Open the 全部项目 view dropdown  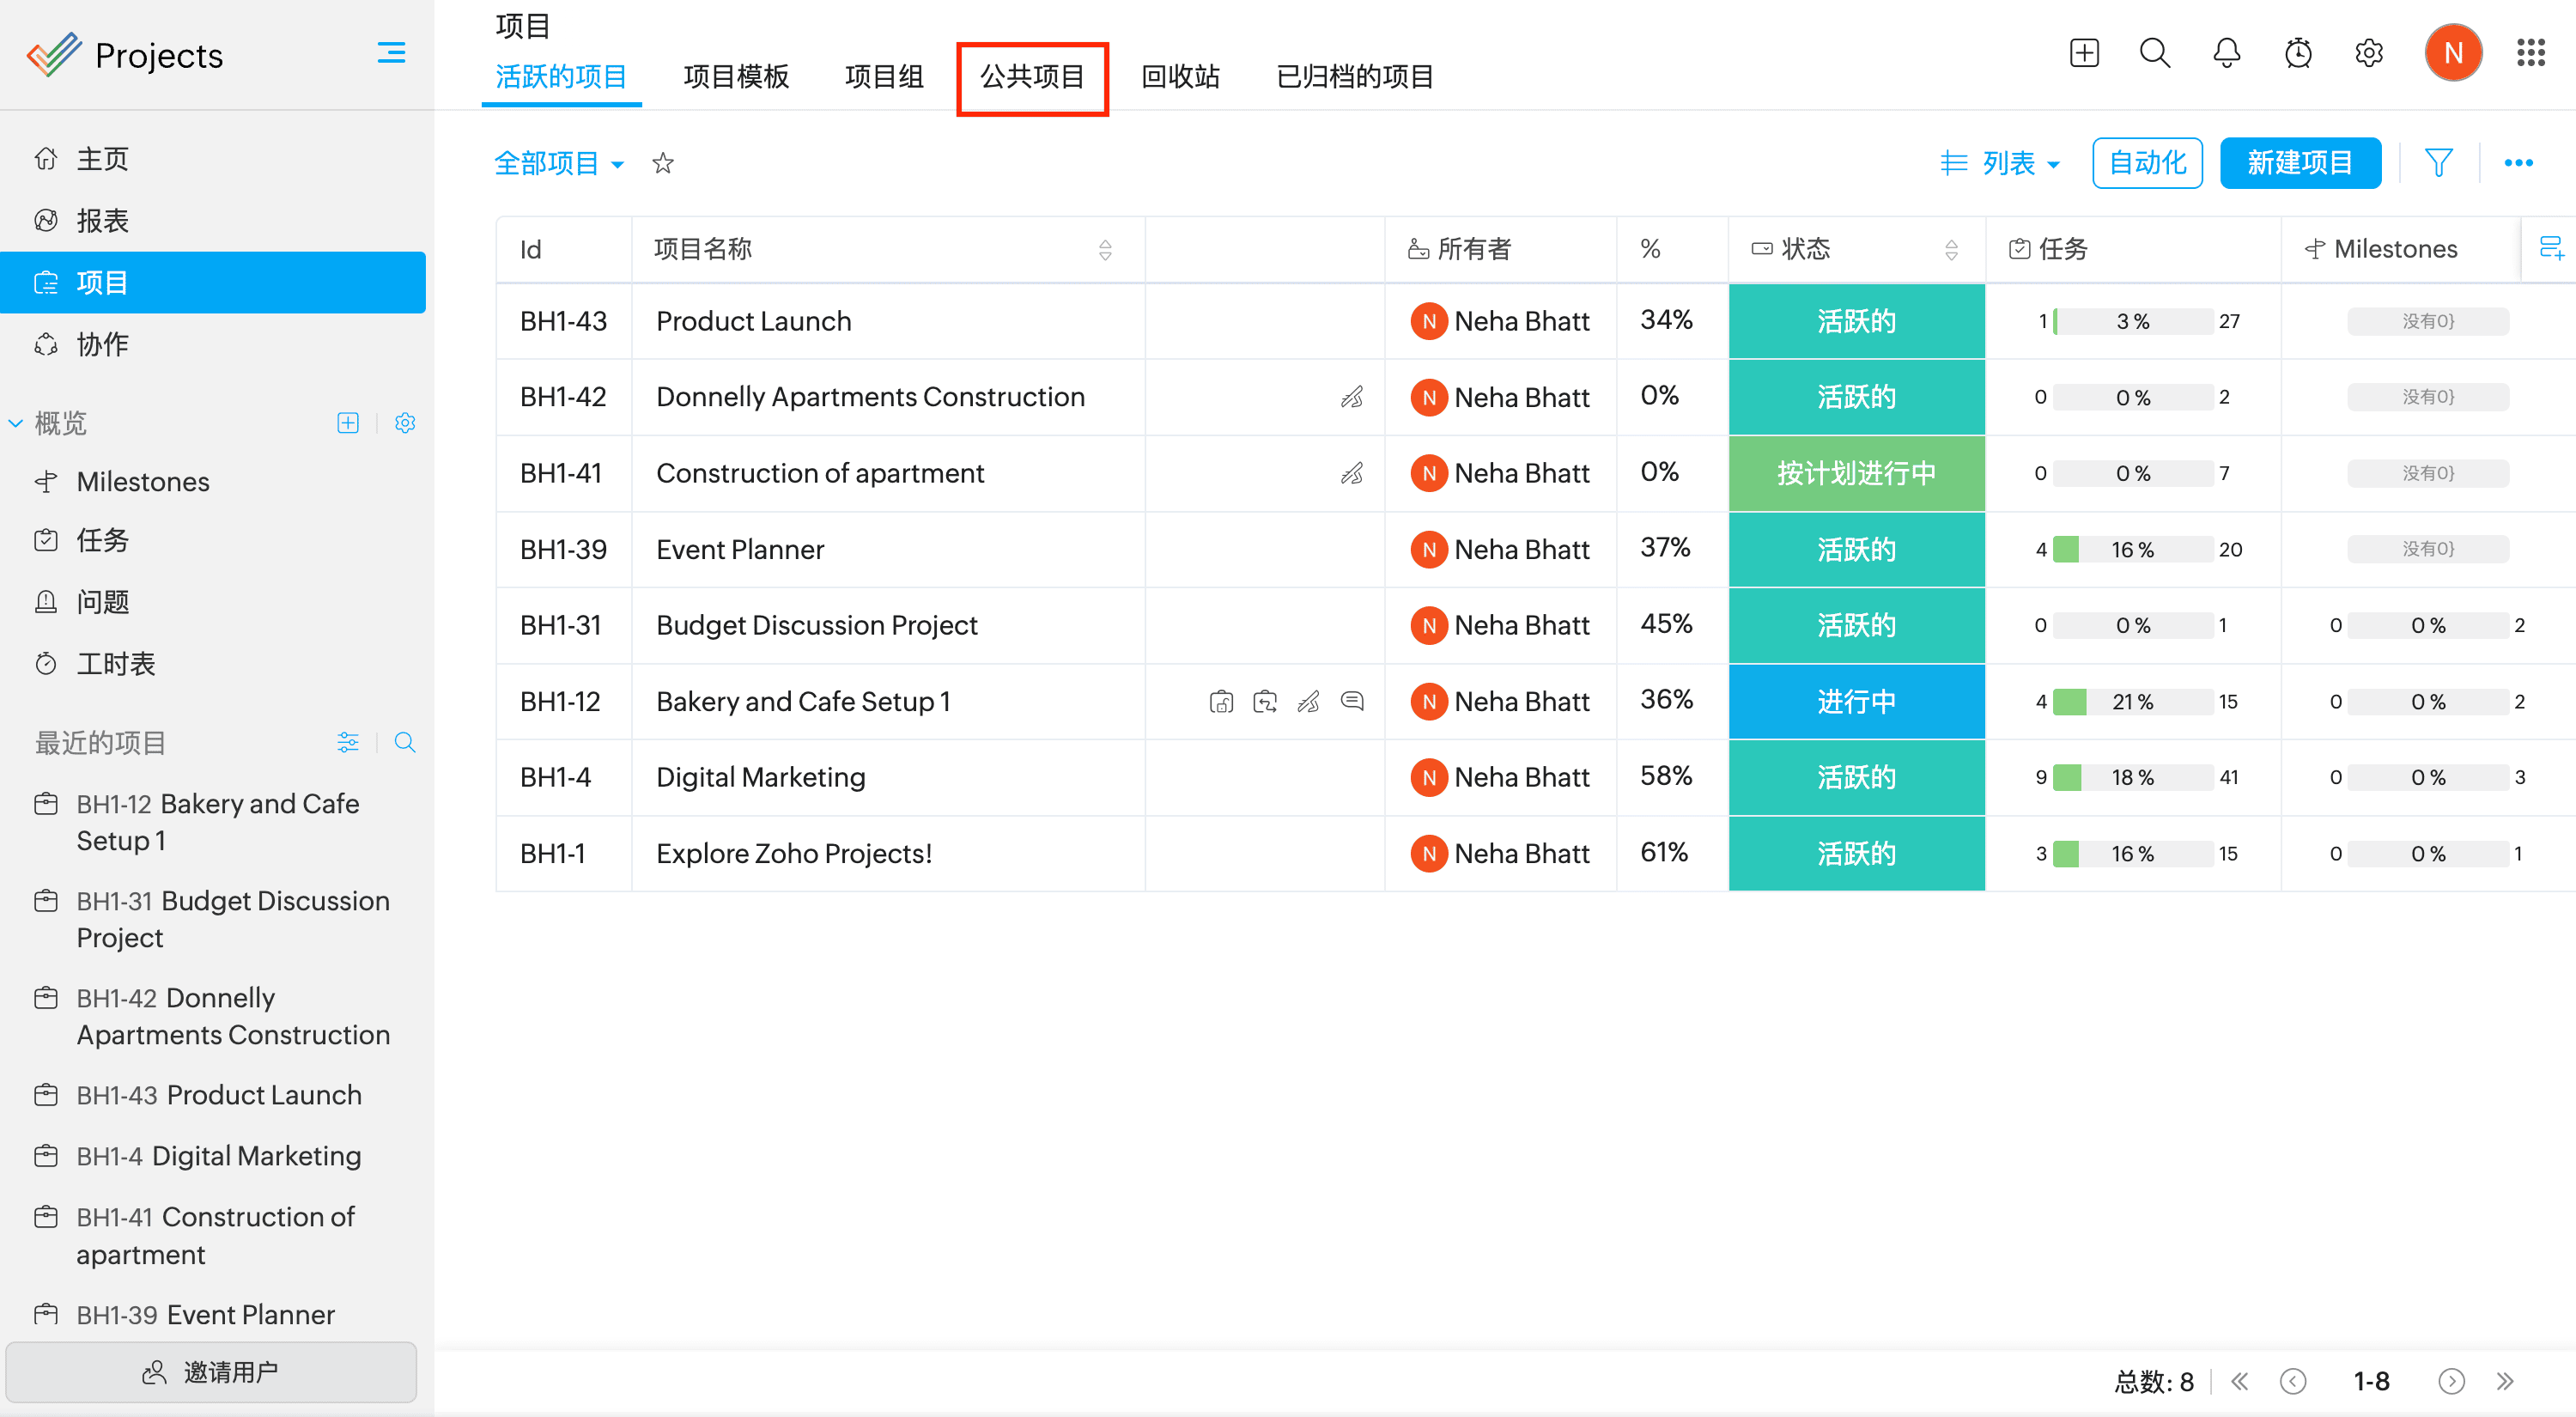click(559, 163)
